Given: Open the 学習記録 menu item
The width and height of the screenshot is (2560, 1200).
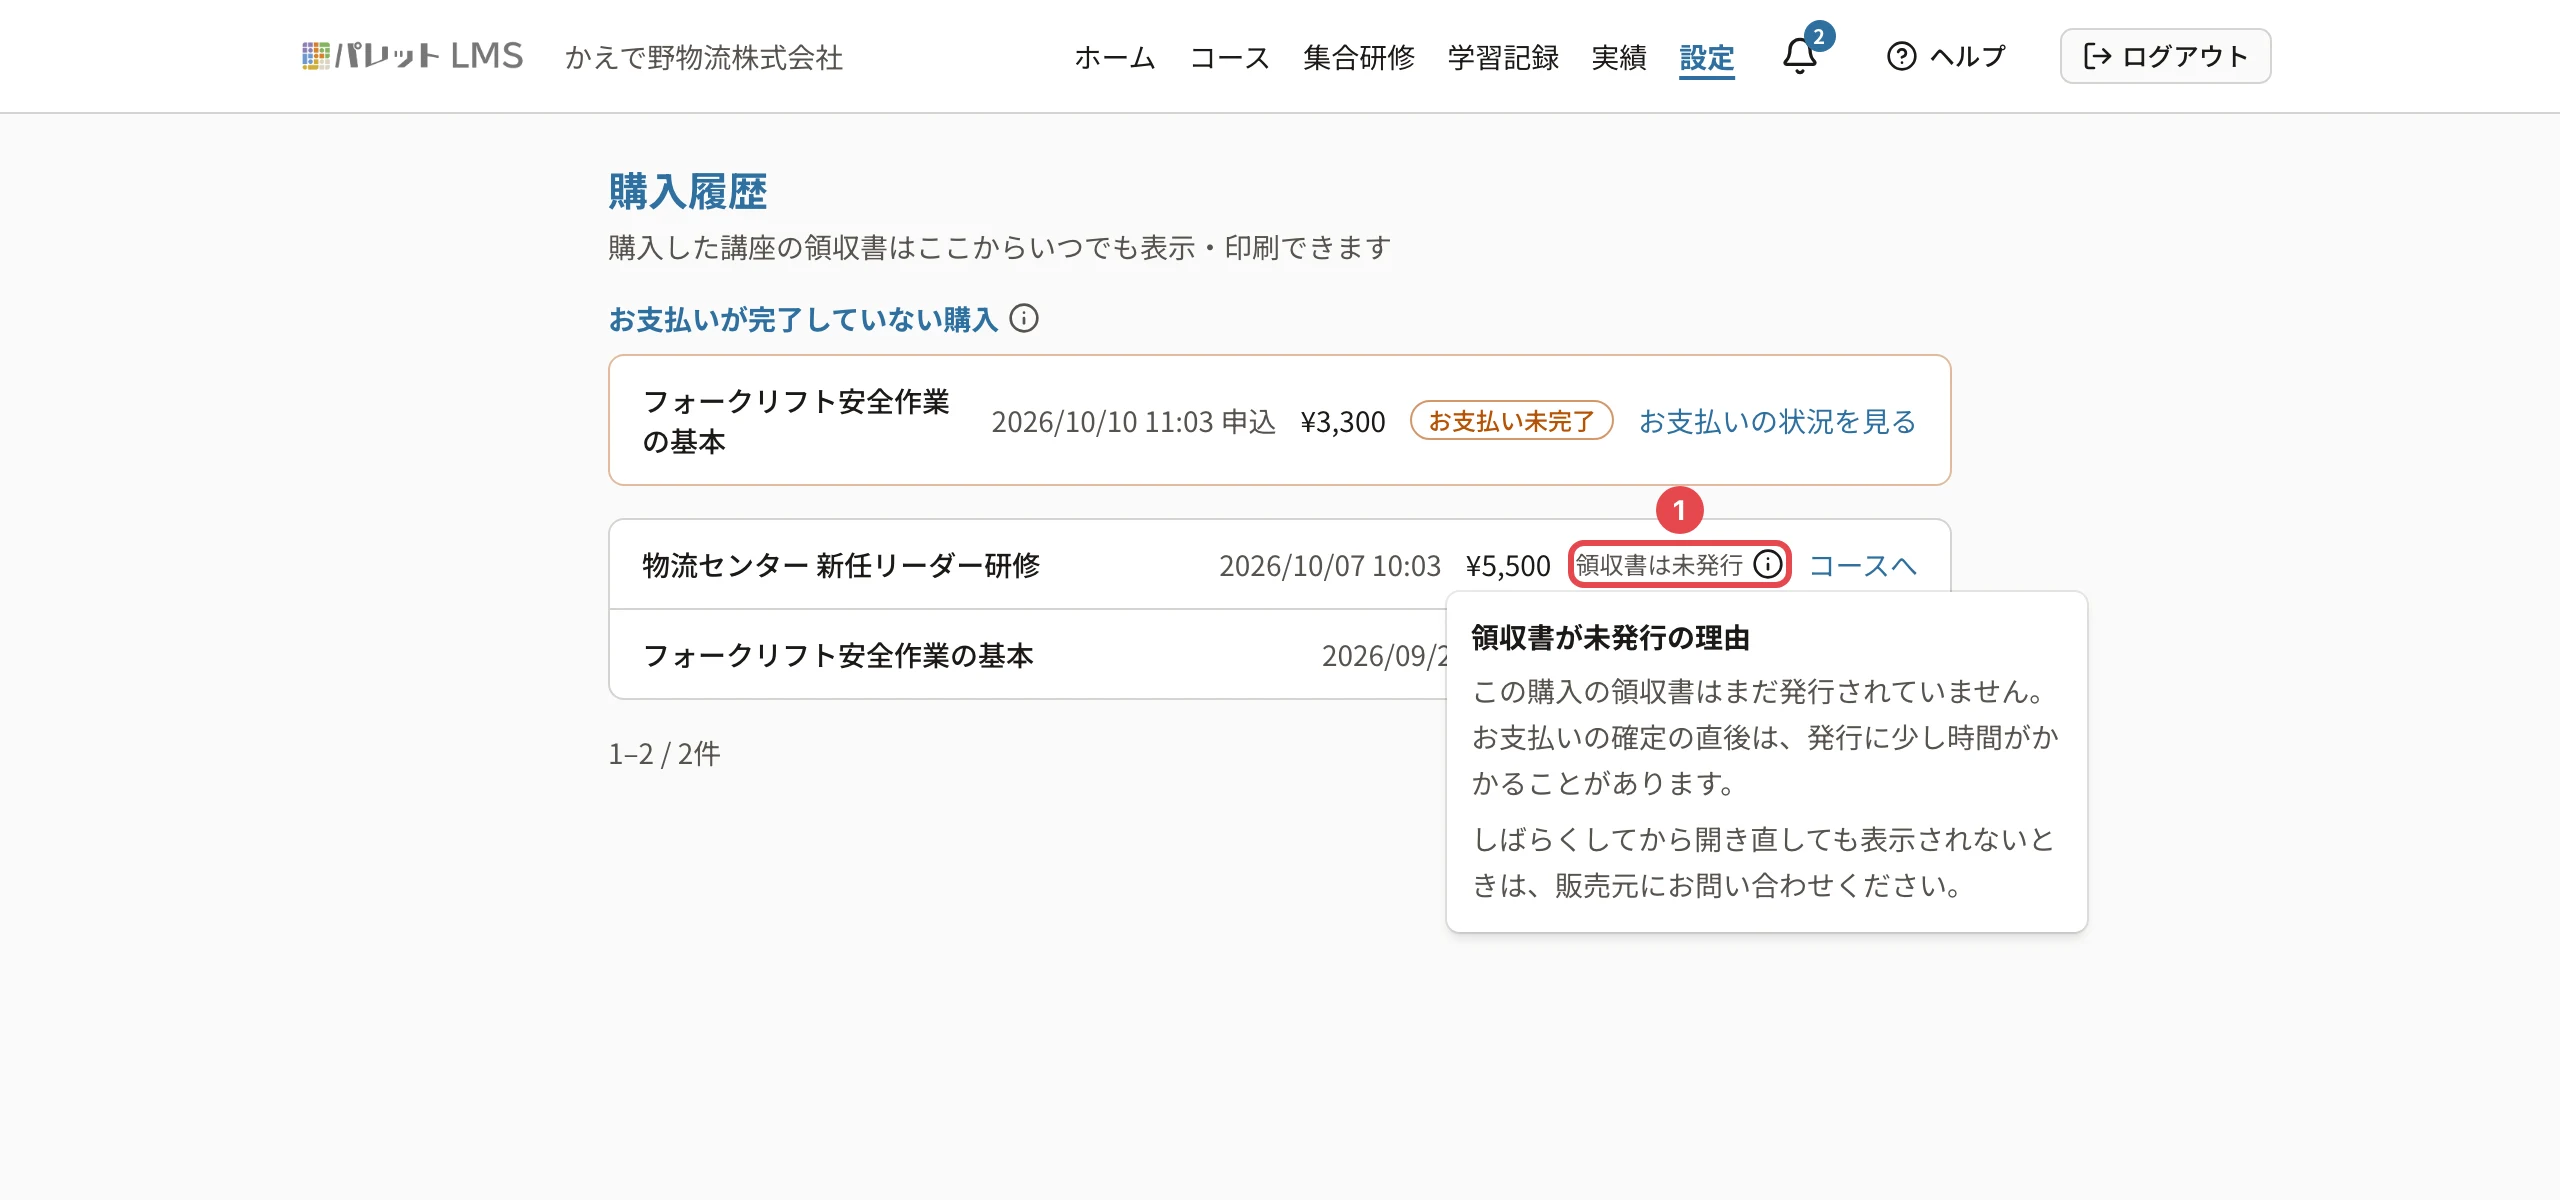Looking at the screenshot, I should point(1503,57).
